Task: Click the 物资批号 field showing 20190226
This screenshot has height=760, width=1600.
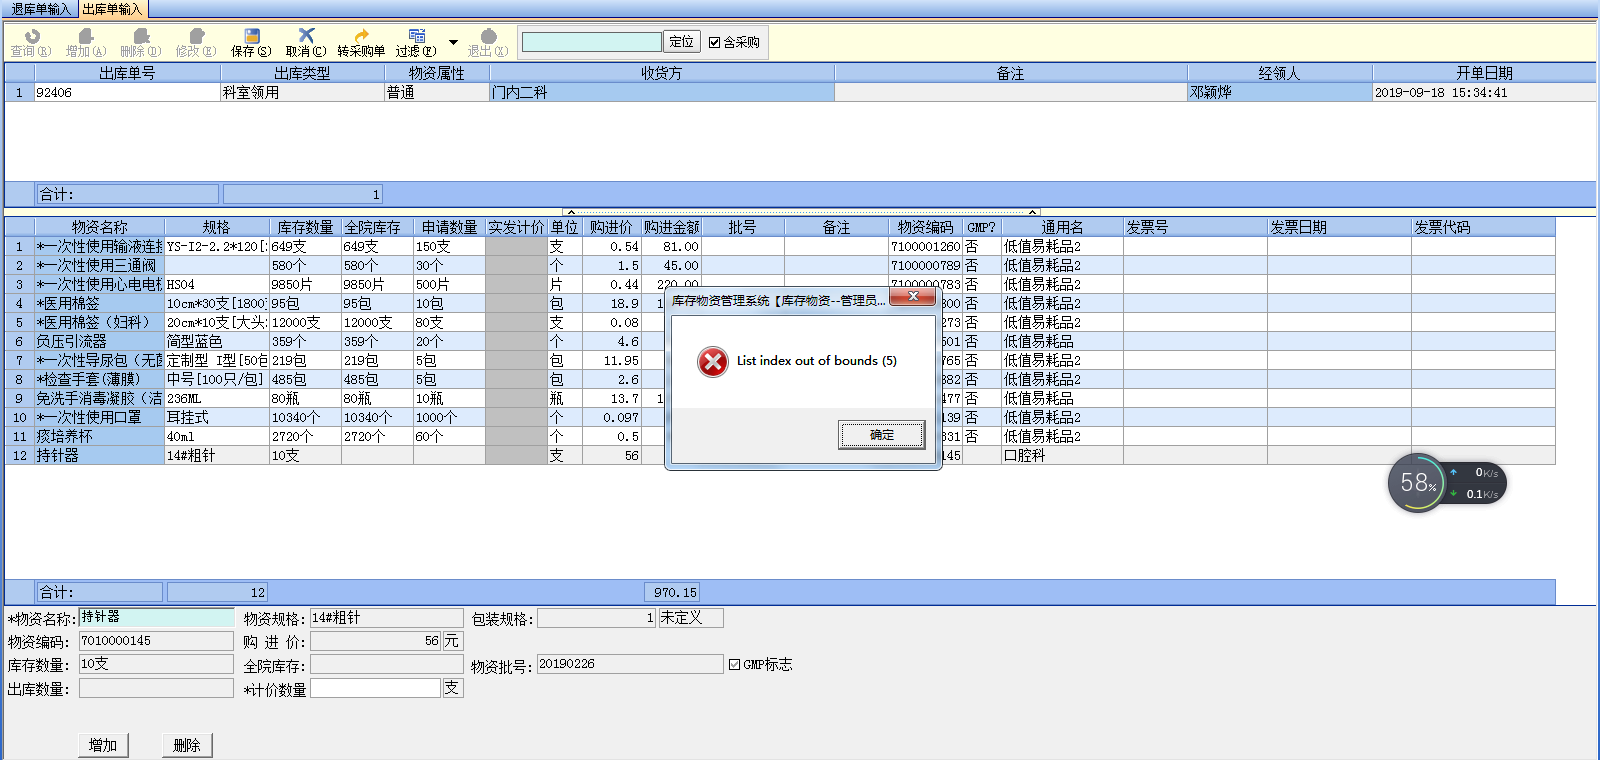Action: [630, 664]
